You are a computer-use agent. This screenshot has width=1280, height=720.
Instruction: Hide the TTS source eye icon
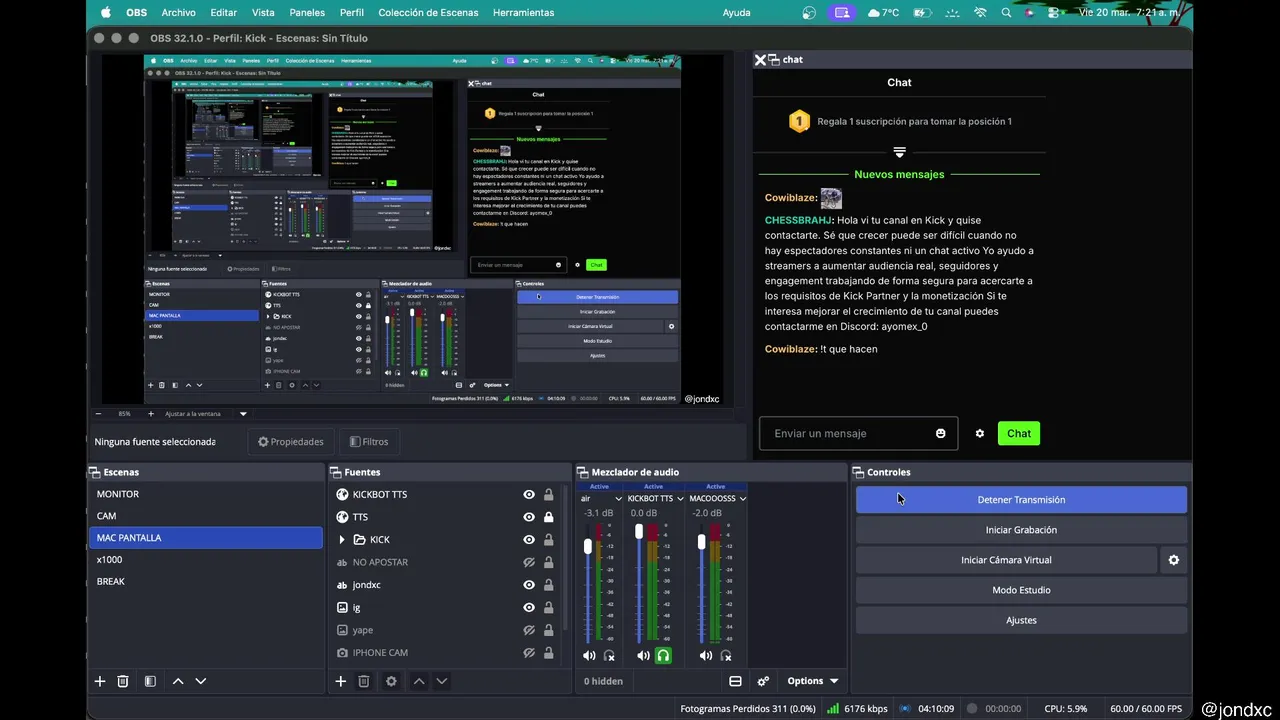529,517
